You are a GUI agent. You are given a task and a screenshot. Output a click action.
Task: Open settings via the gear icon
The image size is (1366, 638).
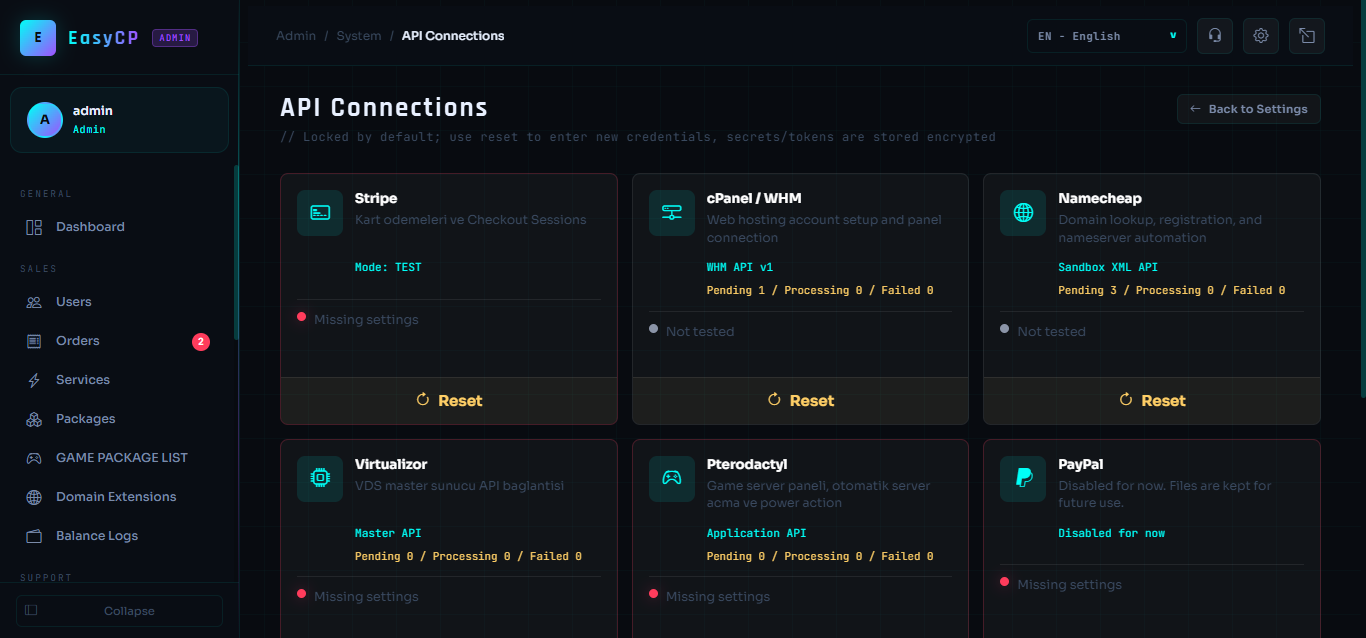1261,36
